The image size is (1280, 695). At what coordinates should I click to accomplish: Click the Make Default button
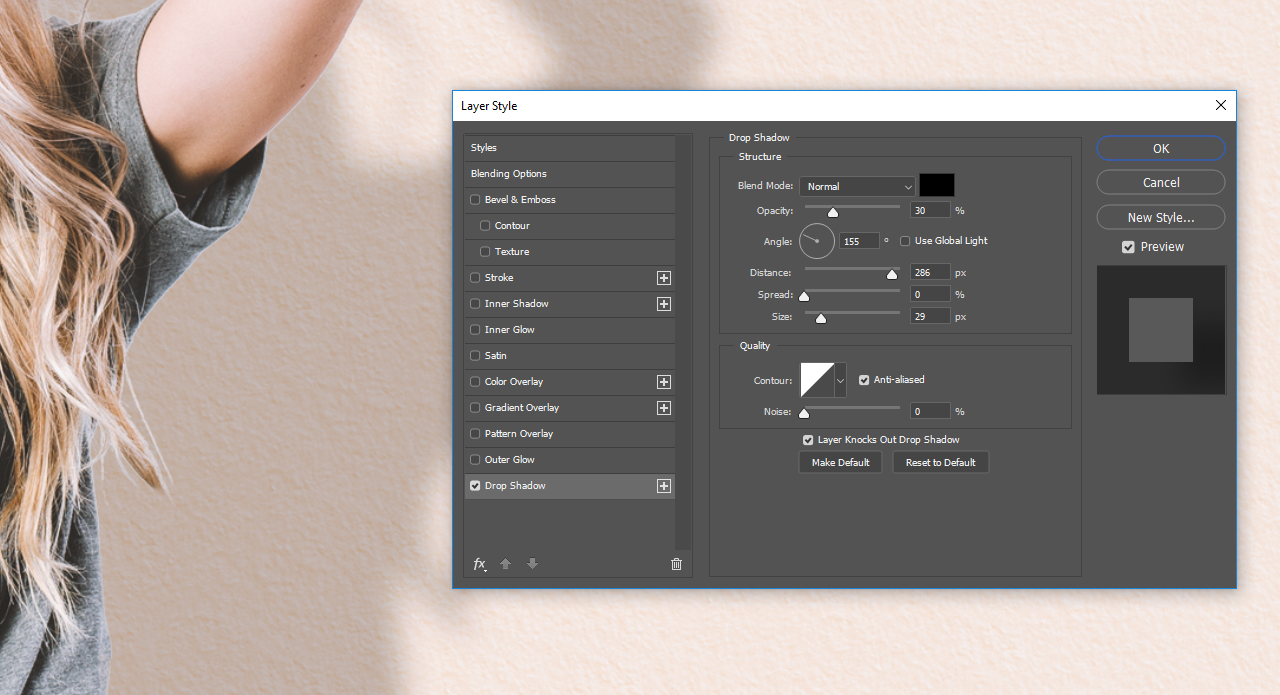(x=840, y=462)
